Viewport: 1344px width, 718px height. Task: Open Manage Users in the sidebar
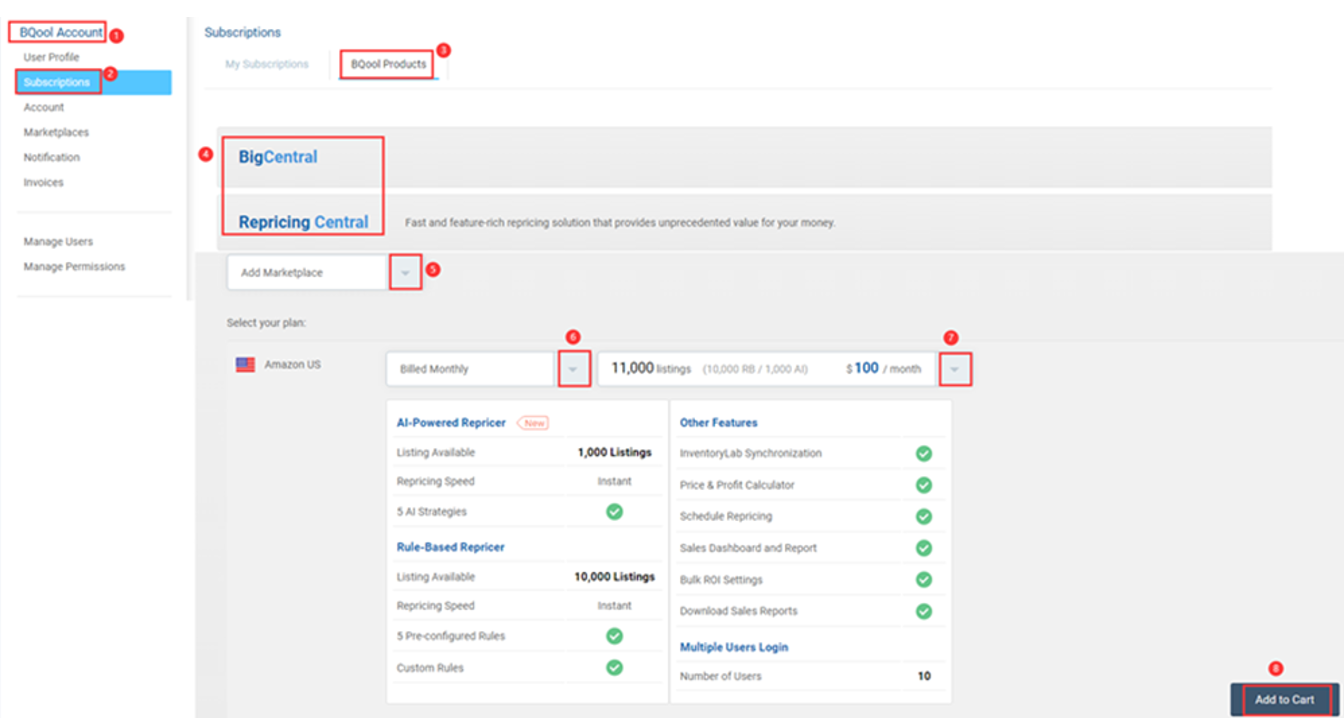[x=58, y=242]
